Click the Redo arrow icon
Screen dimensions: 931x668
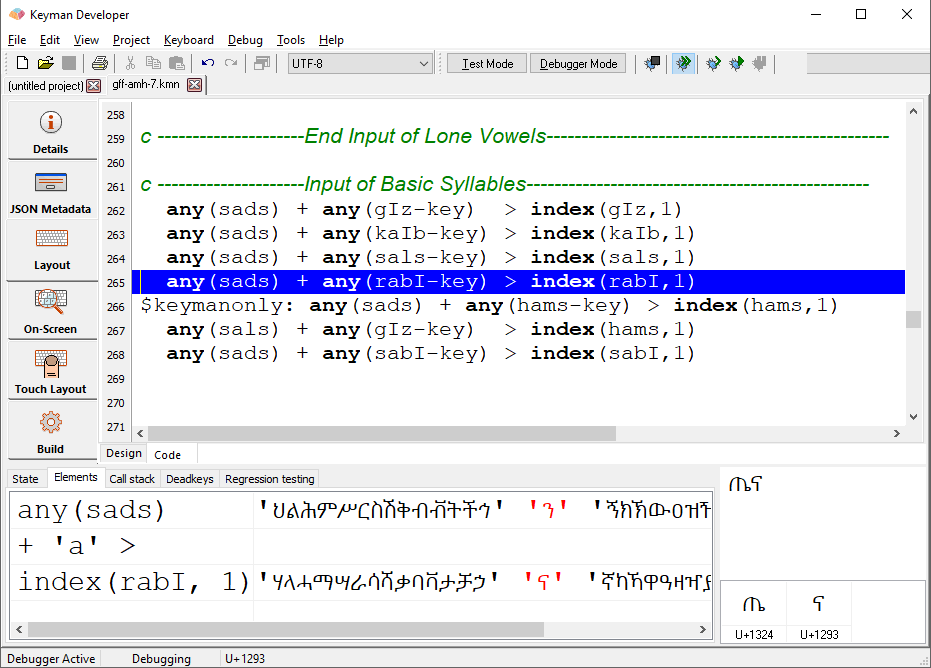click(231, 63)
